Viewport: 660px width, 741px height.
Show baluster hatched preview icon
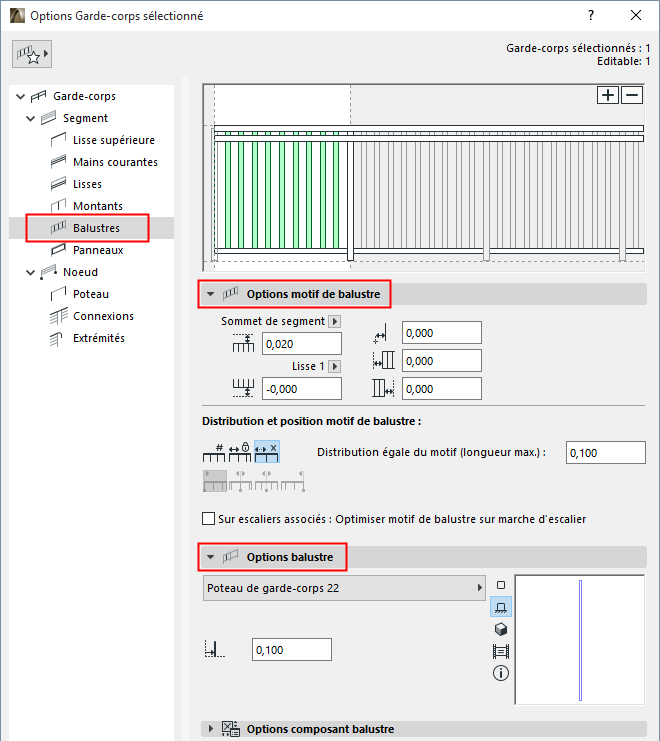tap(501, 651)
